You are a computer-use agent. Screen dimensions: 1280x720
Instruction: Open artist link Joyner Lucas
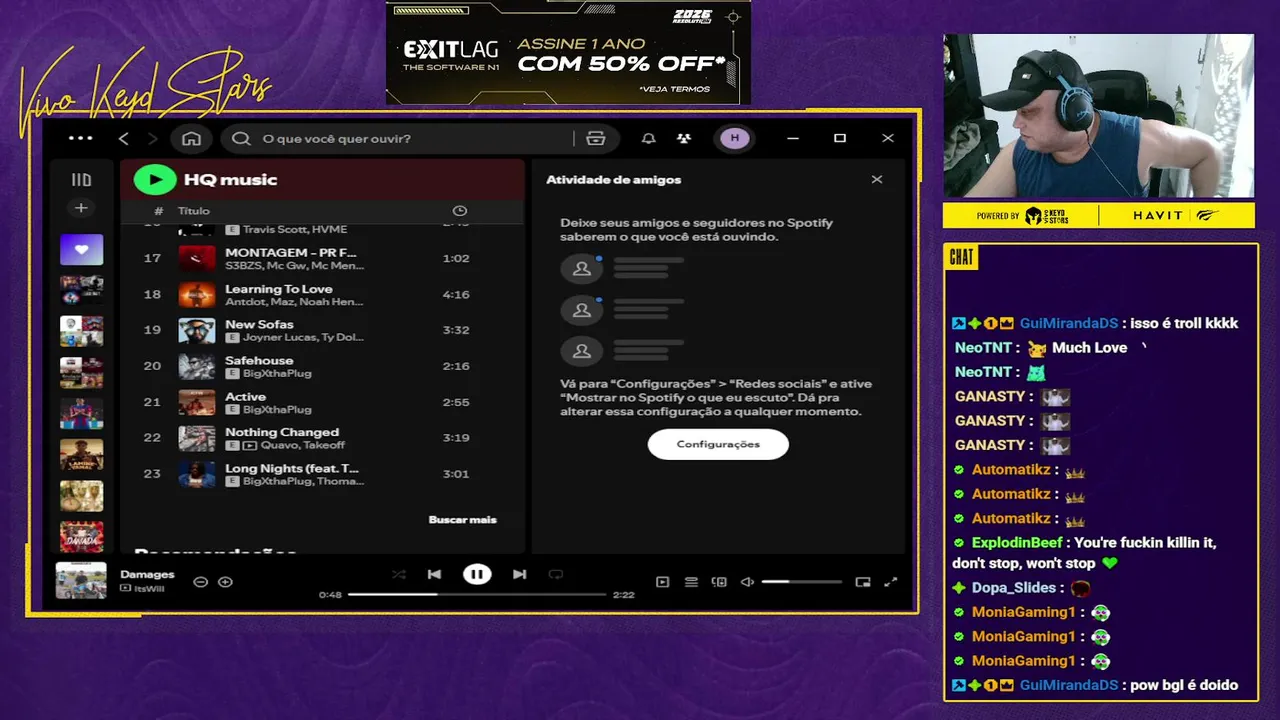tap(277, 338)
